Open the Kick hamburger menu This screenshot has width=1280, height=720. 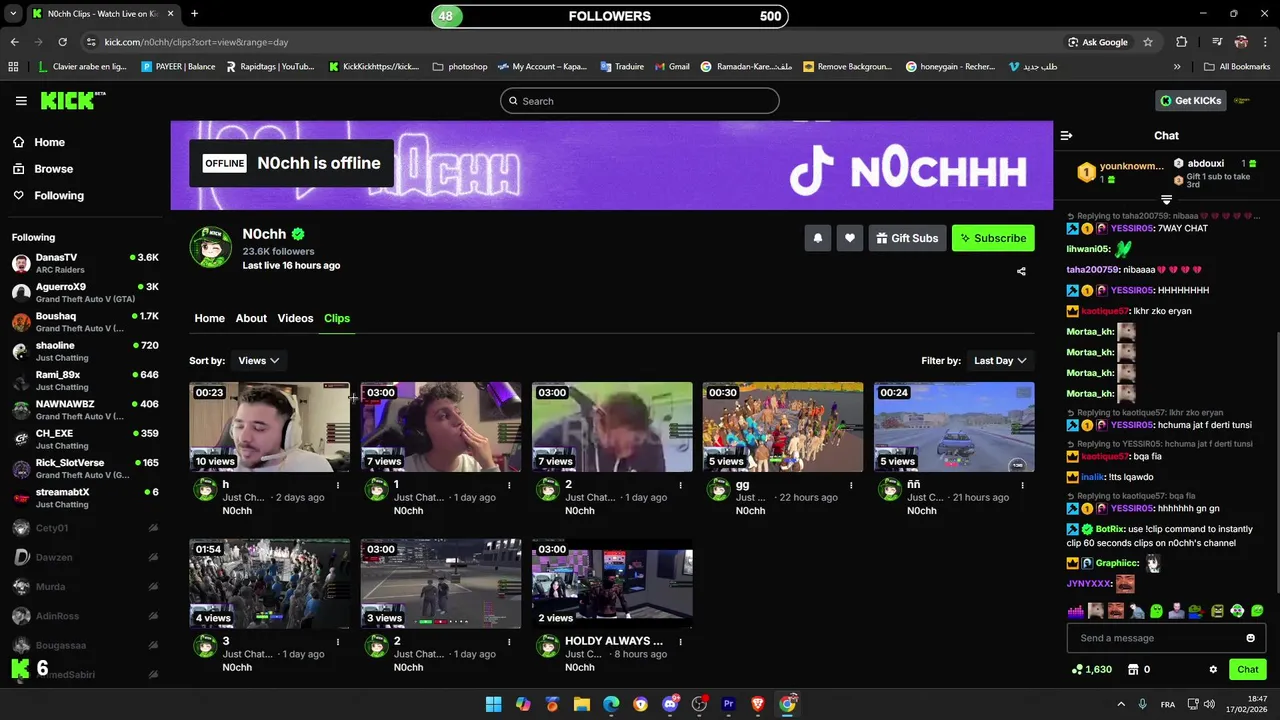(x=21, y=101)
